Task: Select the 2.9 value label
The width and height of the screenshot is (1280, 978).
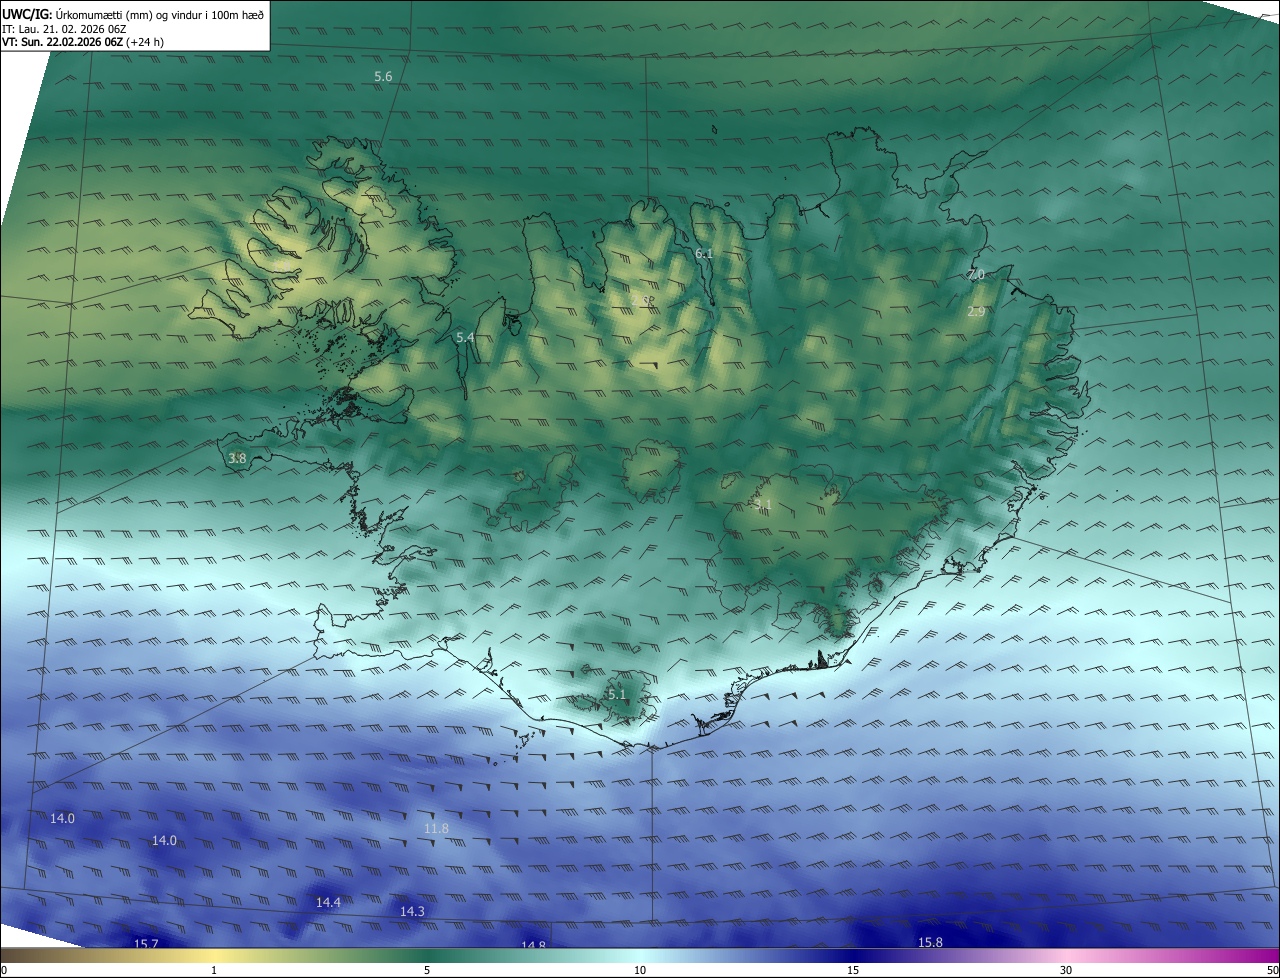Action: 976,312
